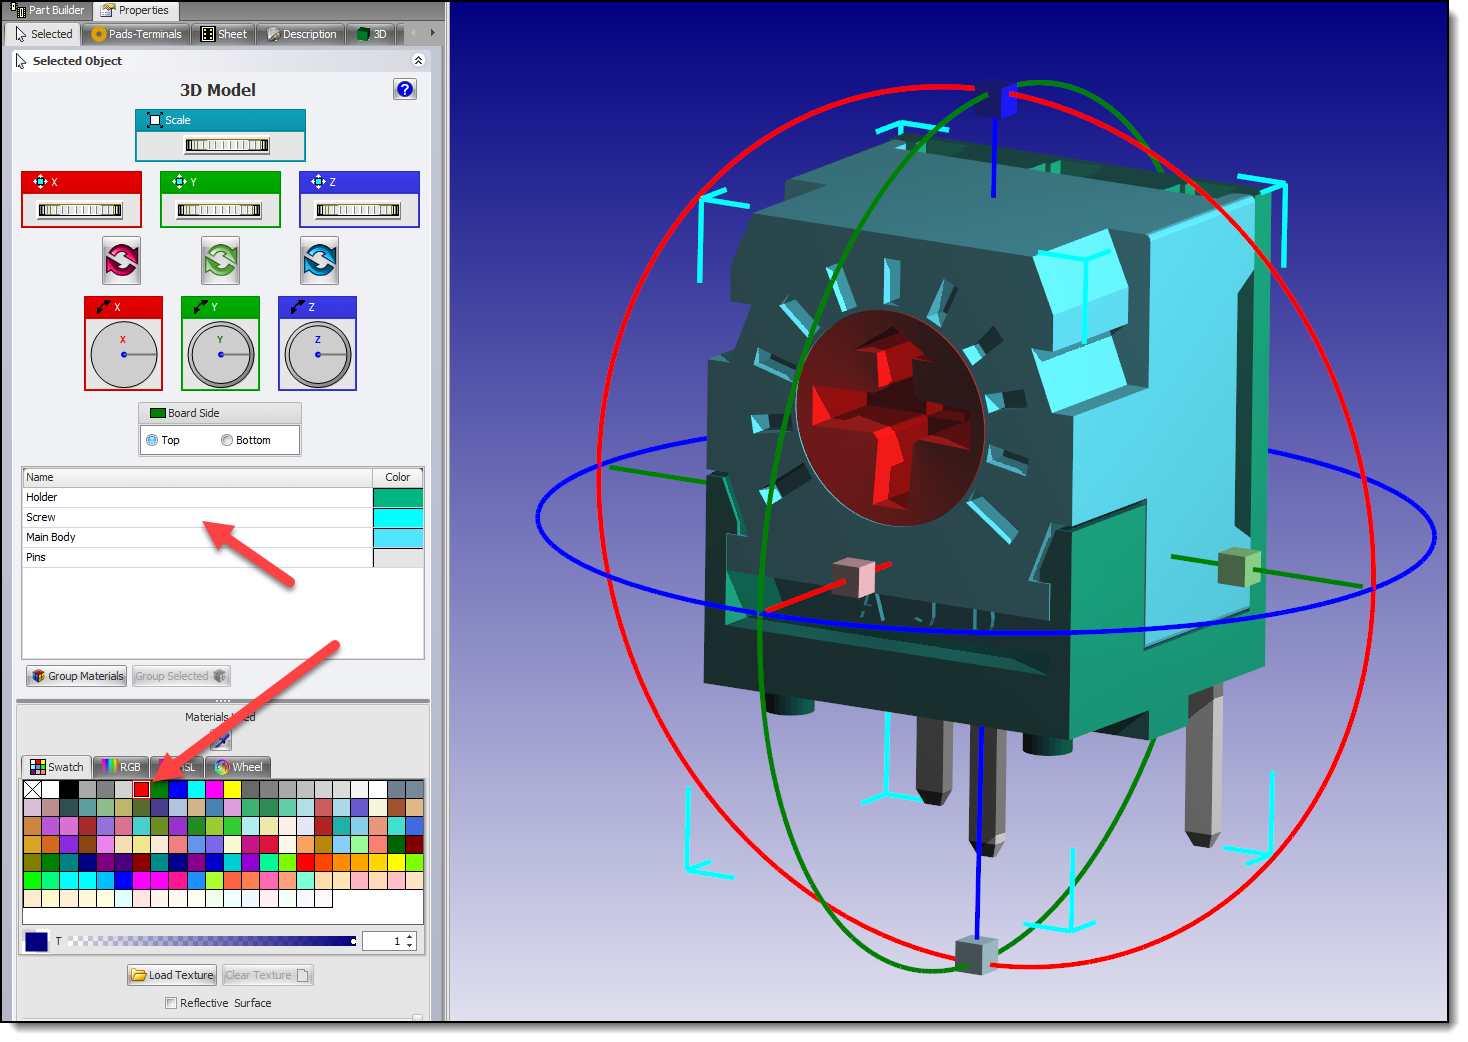This screenshot has height=1042, width=1468.
Task: Click the Holder green color cell
Action: (398, 497)
